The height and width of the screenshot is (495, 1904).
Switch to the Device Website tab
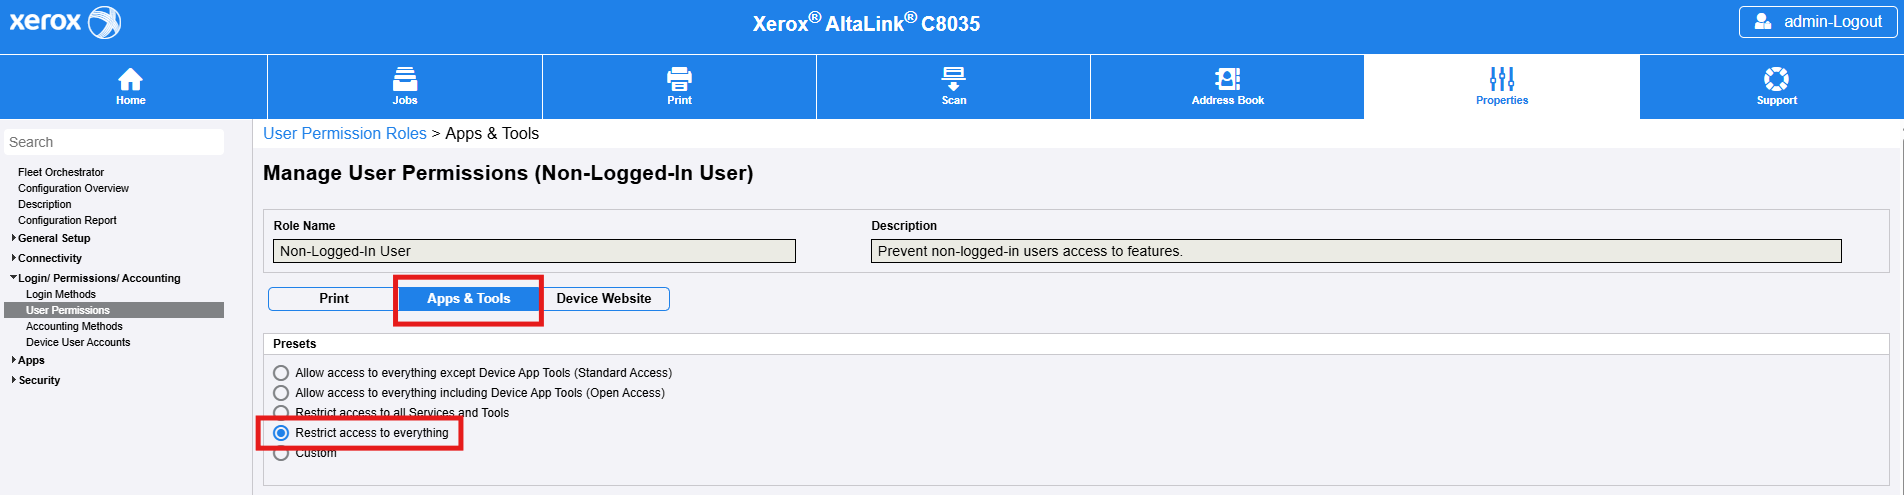(x=603, y=299)
